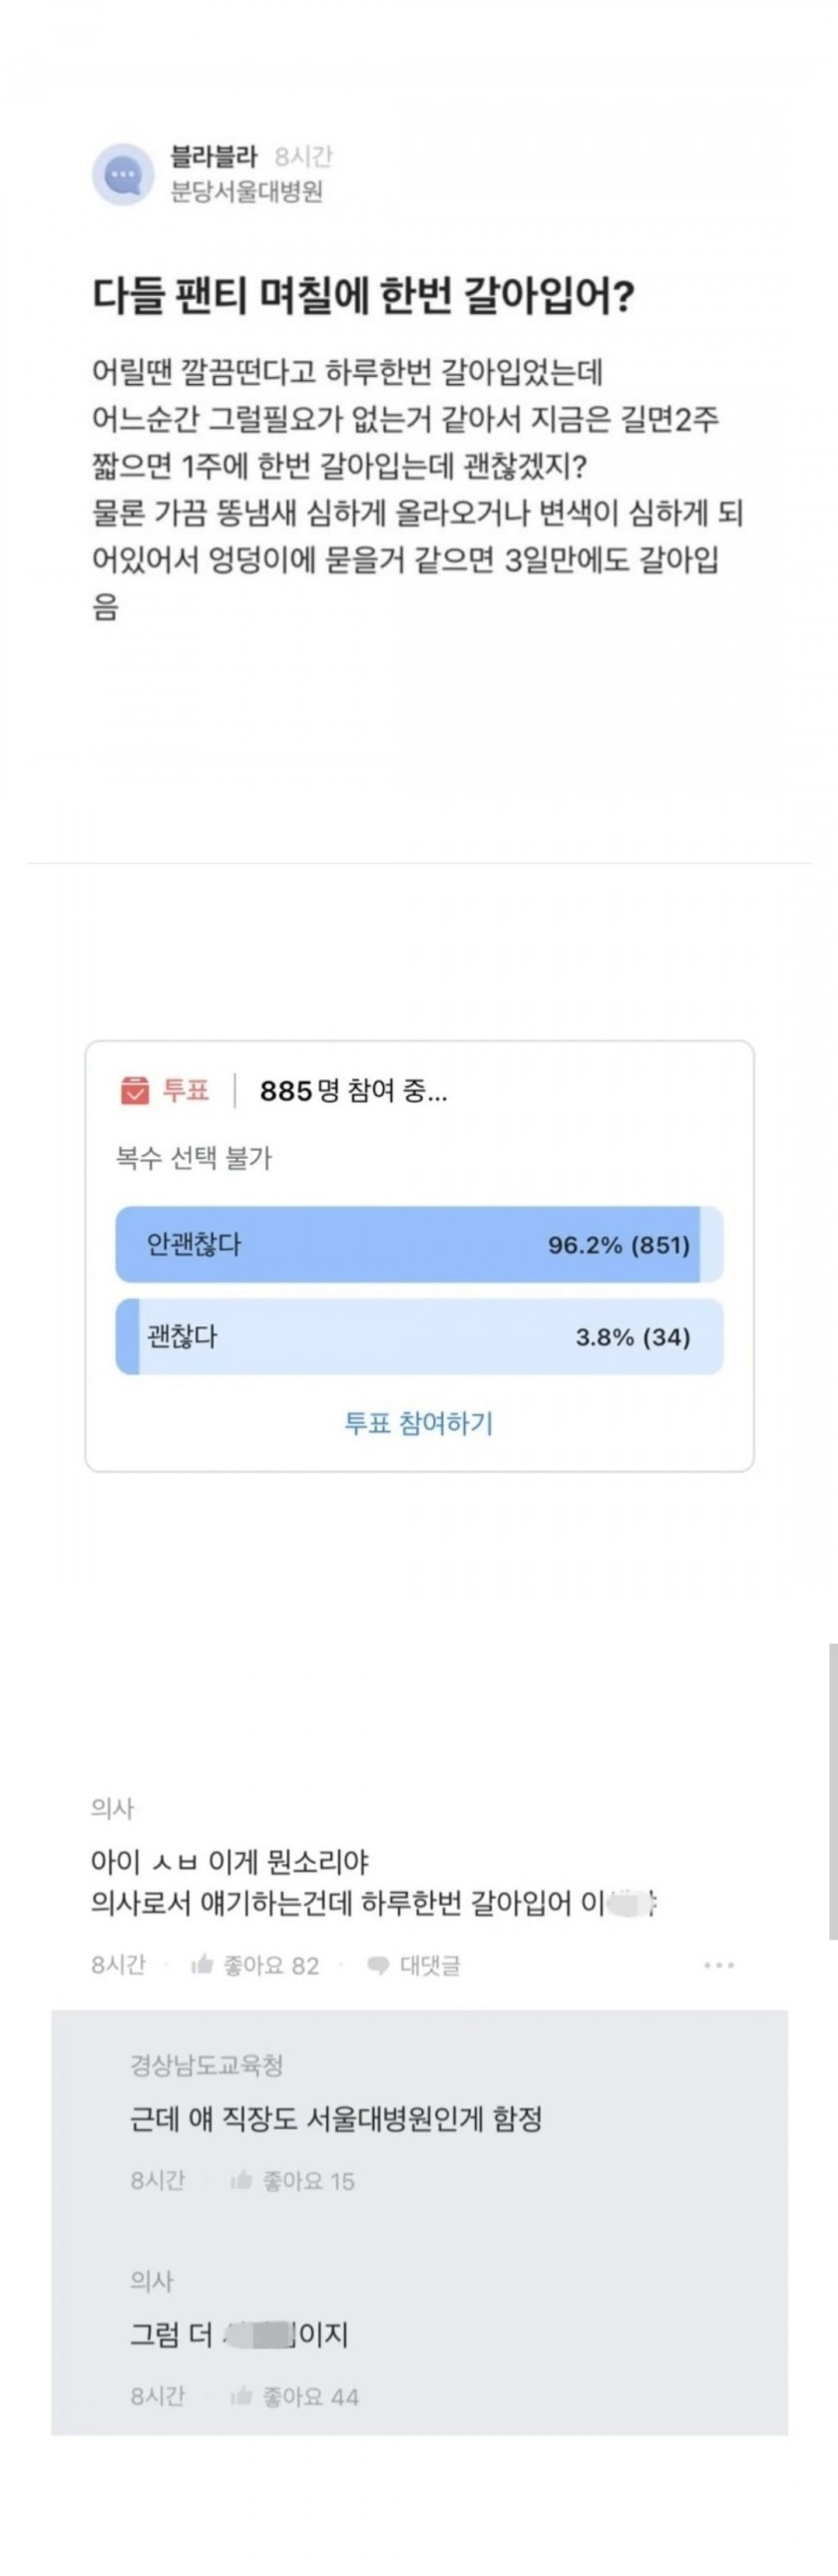The height and width of the screenshot is (2576, 838).
Task: Open the 분당서울대병원 workplace link
Action: 246,192
